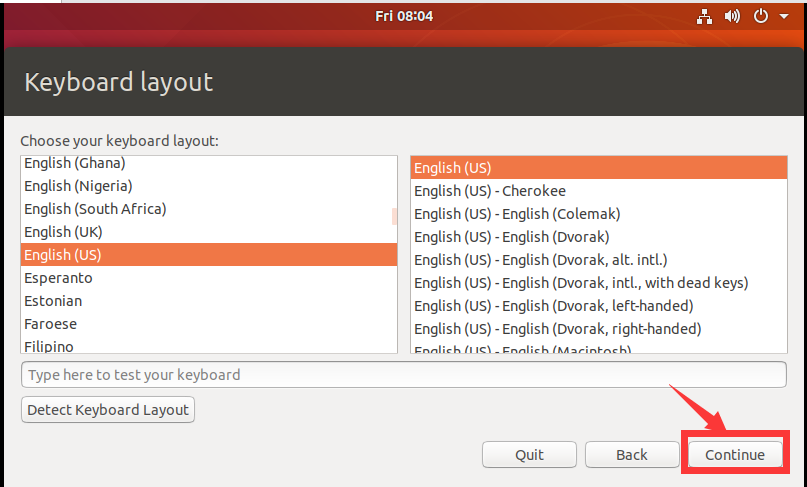807x487 pixels.
Task: Select English (UK) in language list
Action: (x=209, y=232)
